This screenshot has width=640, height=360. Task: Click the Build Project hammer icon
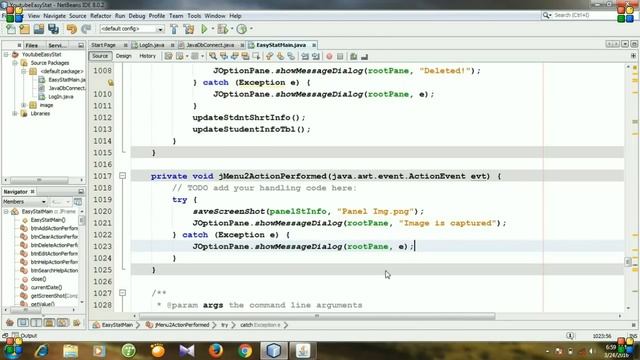coord(174,29)
